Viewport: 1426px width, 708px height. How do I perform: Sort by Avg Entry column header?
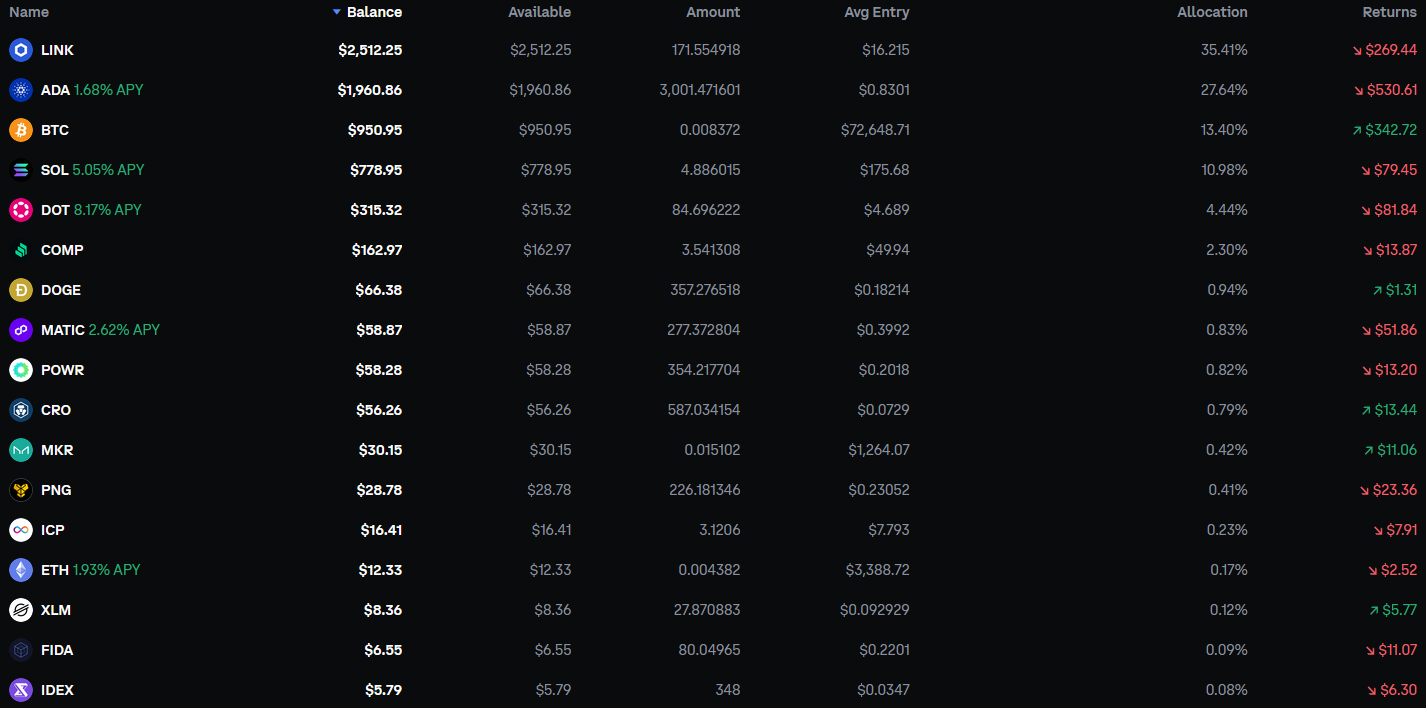pos(877,12)
